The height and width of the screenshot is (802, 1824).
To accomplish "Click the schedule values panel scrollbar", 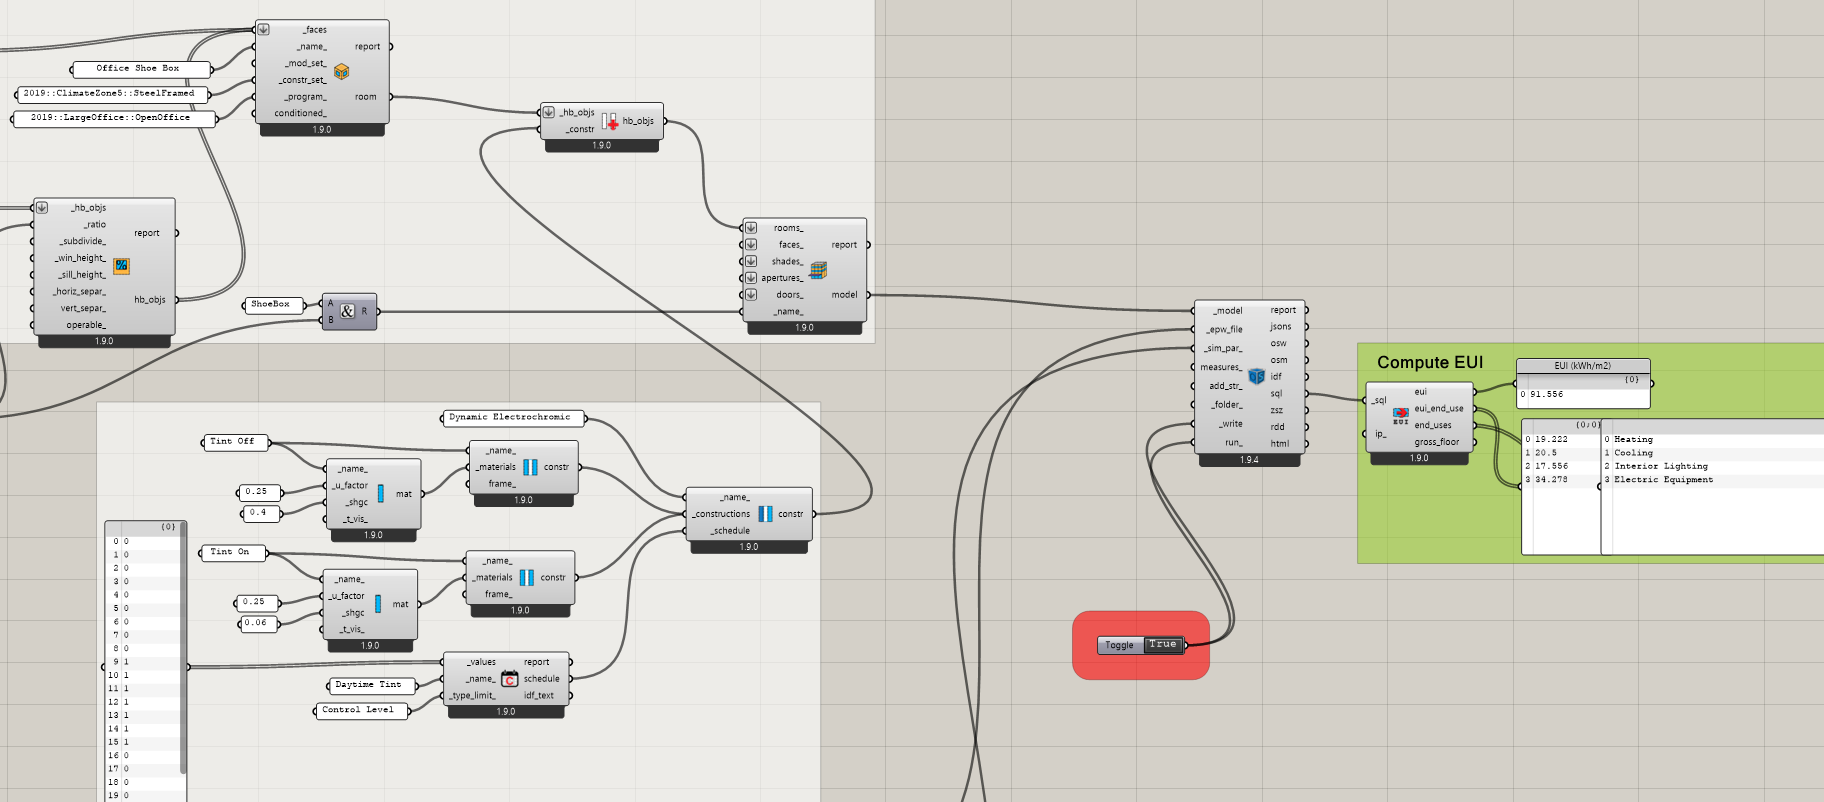I will pyautogui.click(x=183, y=650).
